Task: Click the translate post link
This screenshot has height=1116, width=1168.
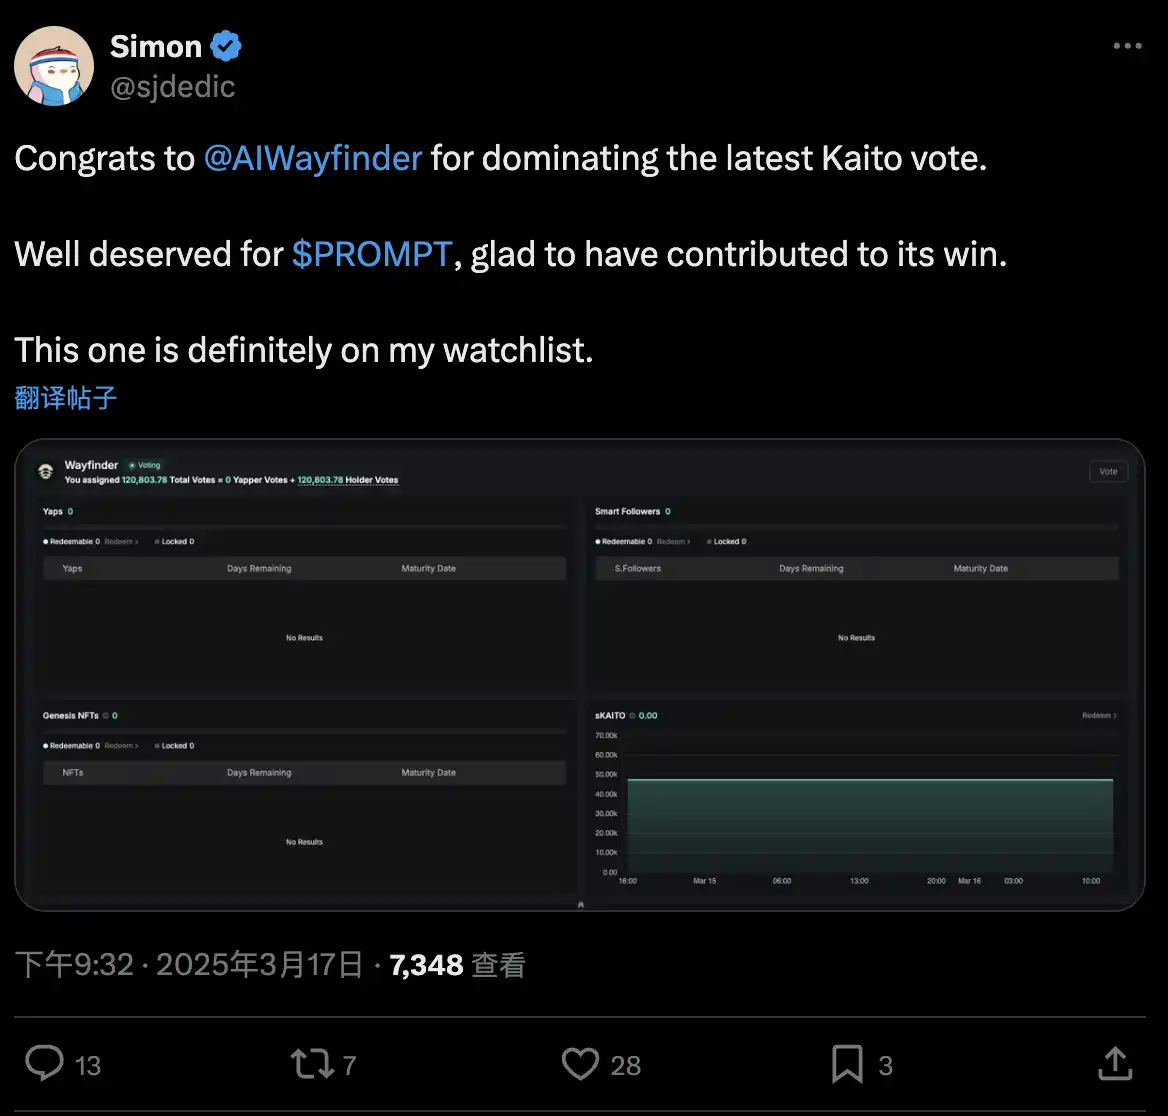Action: (x=66, y=398)
